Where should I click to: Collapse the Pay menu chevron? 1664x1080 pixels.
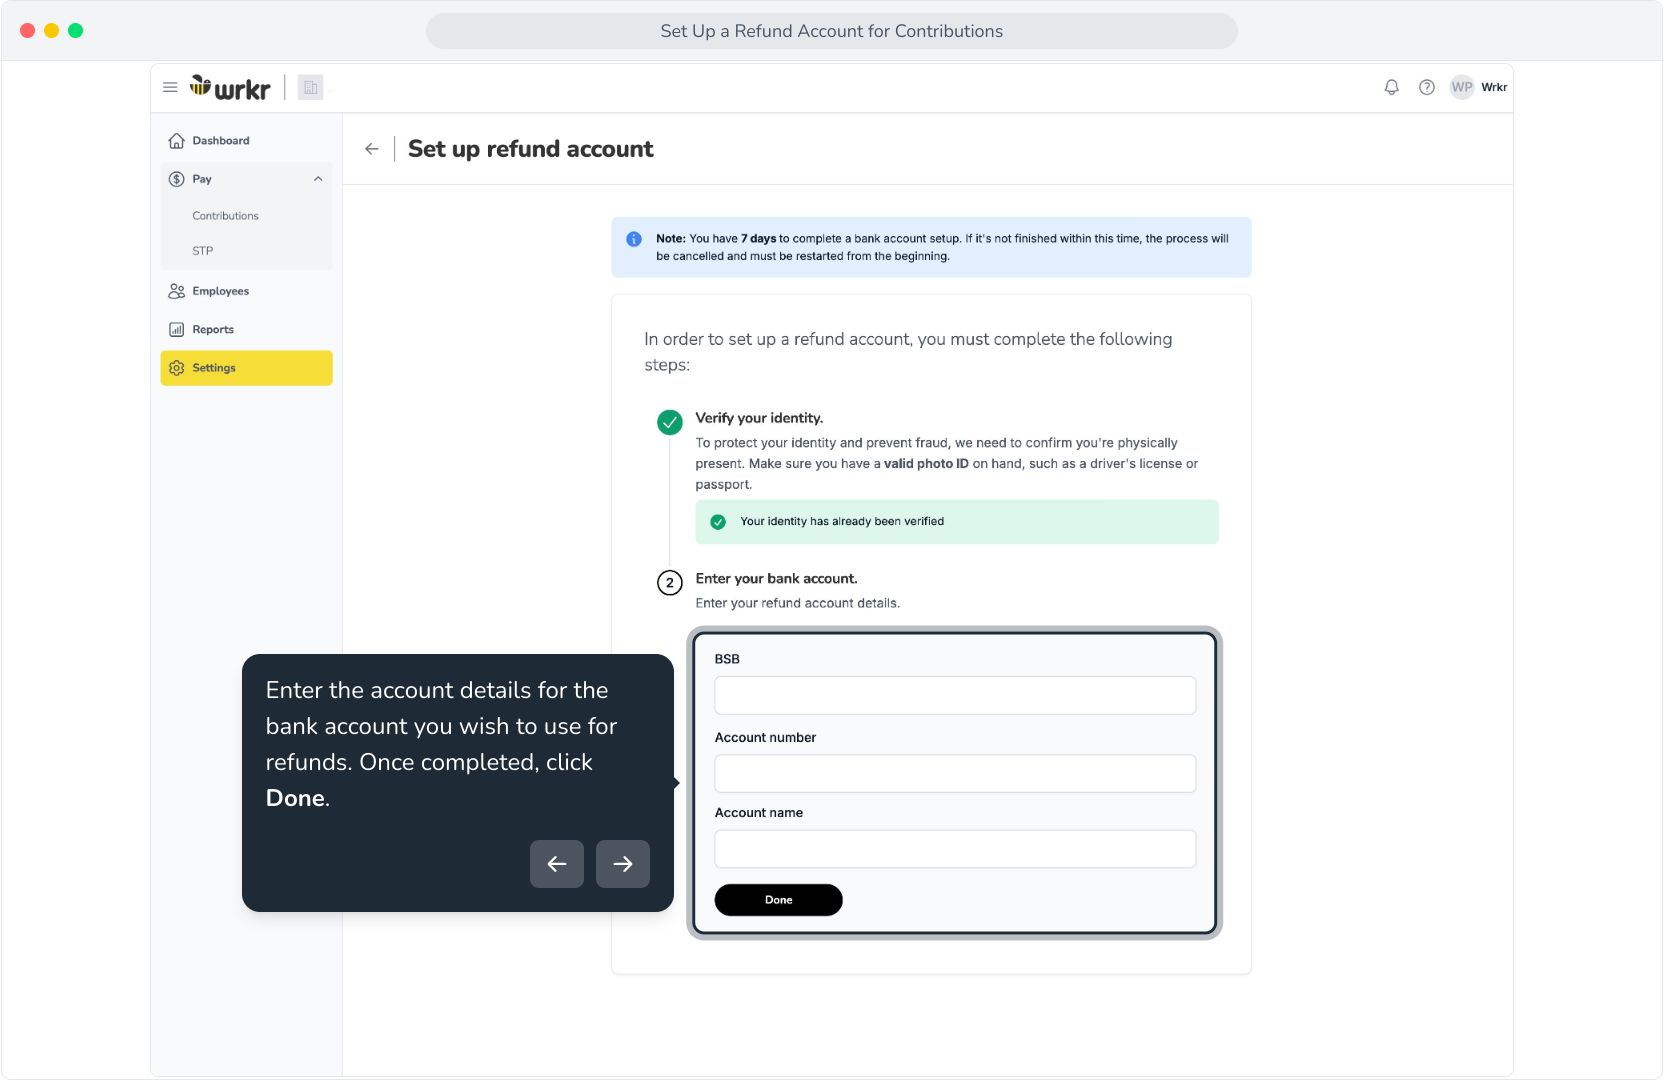click(318, 179)
